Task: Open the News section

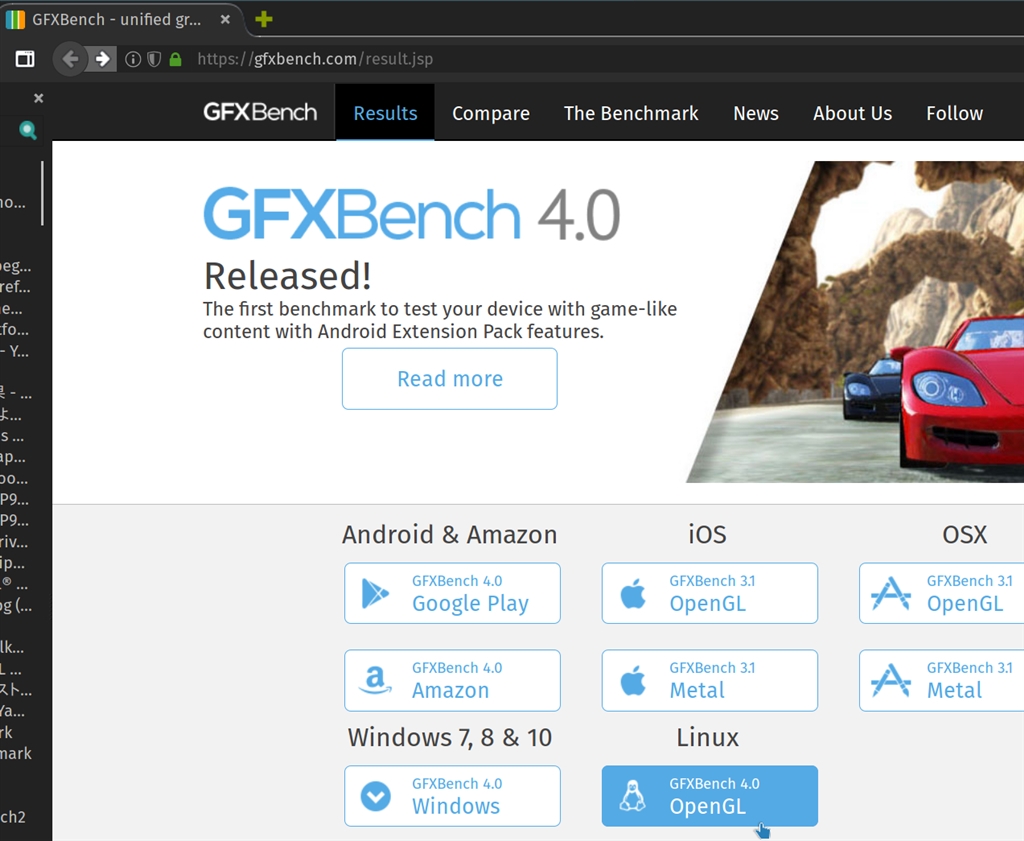Action: 756,113
